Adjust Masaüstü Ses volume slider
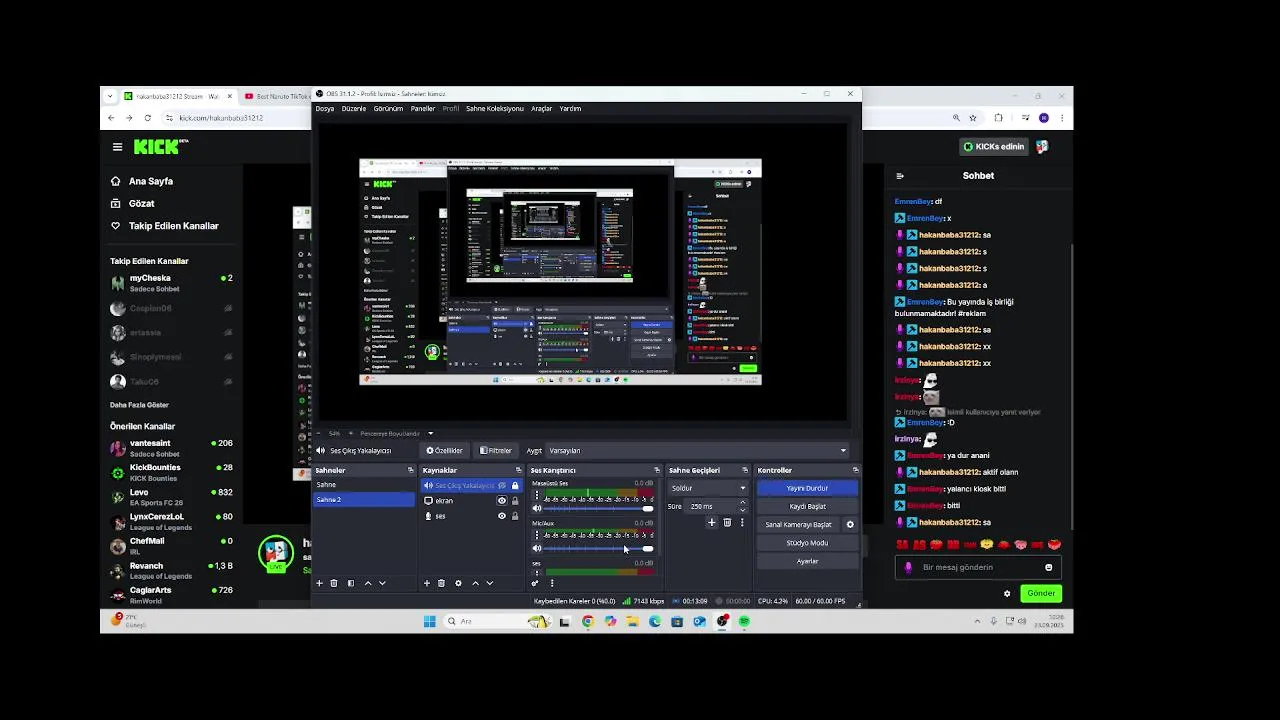 pyautogui.click(x=598, y=508)
